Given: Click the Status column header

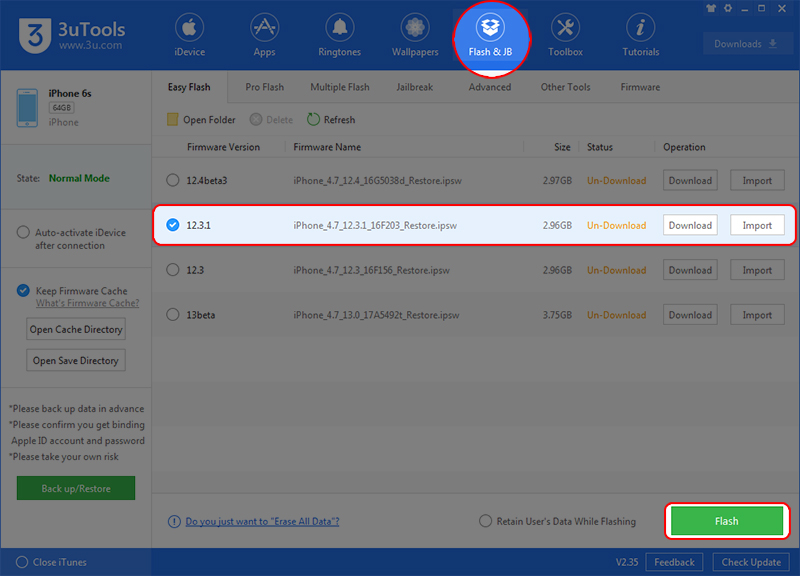Looking at the screenshot, I should point(599,147).
